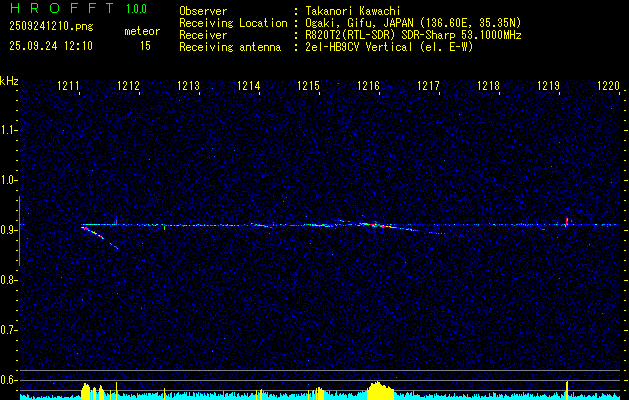
Task: Select the 0.9 frequency axis label
Action: 9,230
